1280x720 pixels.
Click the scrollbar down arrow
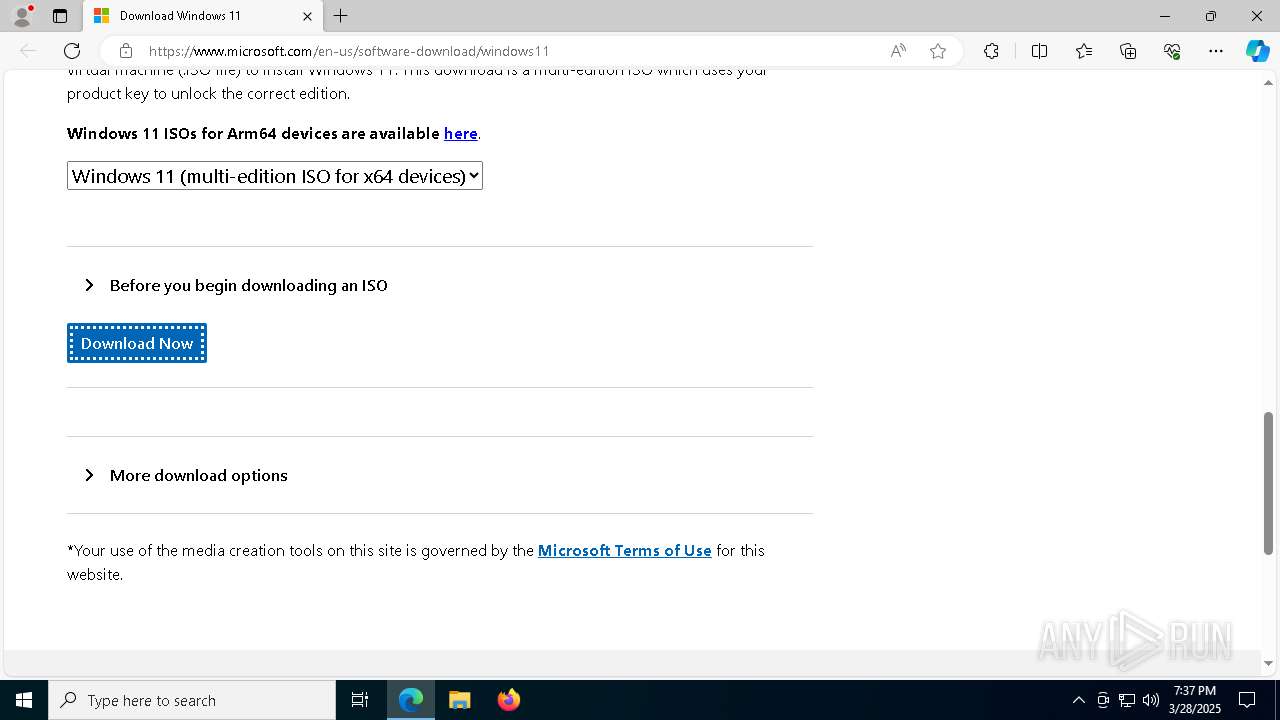[x=1268, y=662]
